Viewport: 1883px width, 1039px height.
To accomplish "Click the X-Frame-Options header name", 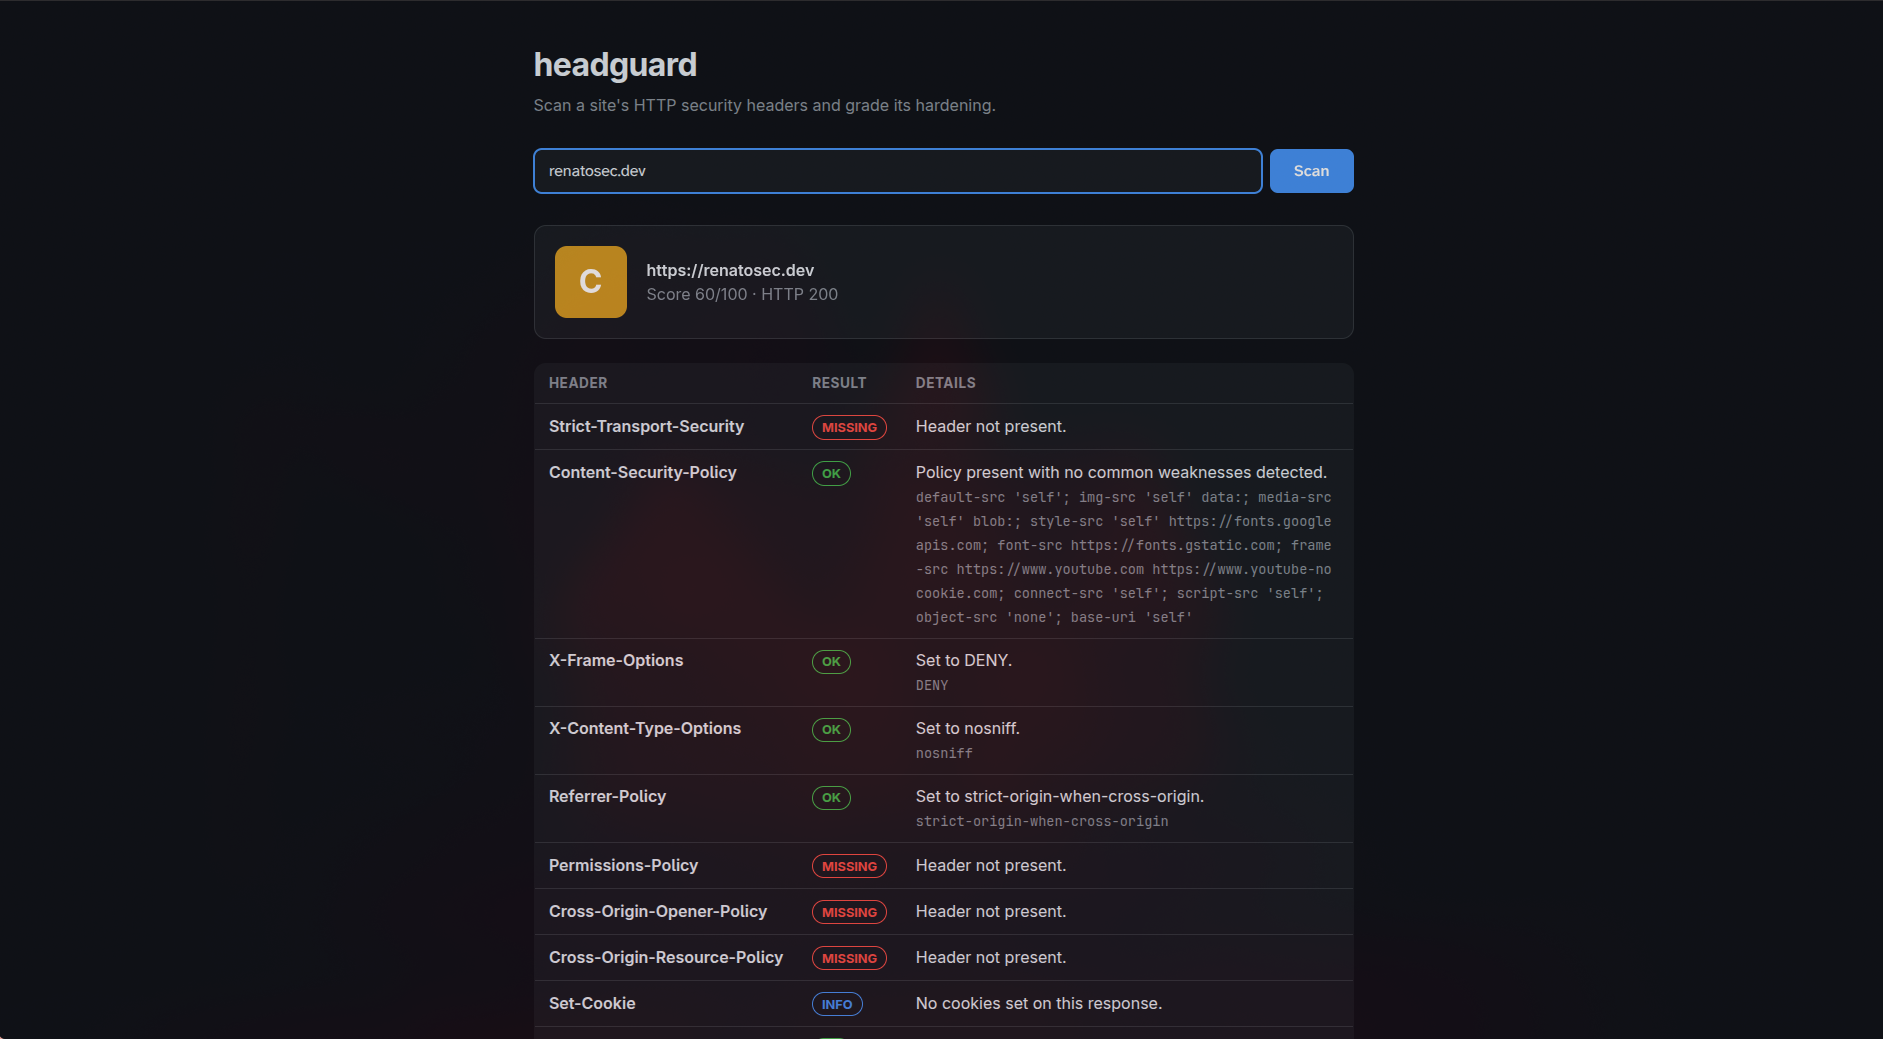I will pyautogui.click(x=616, y=660).
